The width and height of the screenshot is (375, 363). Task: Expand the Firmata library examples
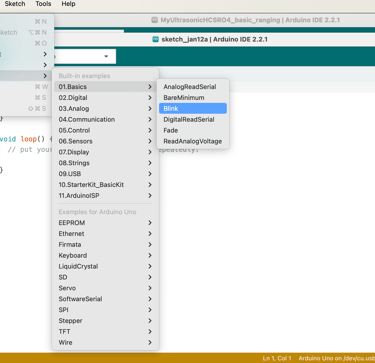tap(105, 245)
